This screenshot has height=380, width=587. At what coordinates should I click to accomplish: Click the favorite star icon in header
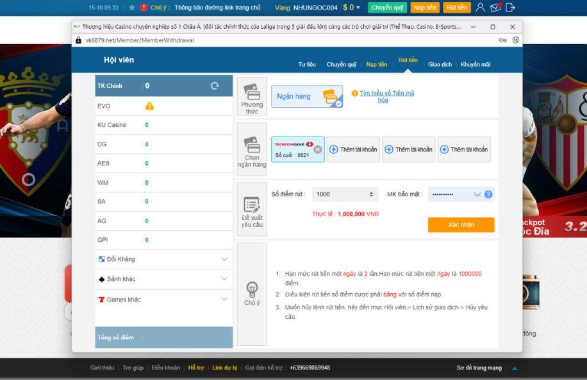pos(132,7)
